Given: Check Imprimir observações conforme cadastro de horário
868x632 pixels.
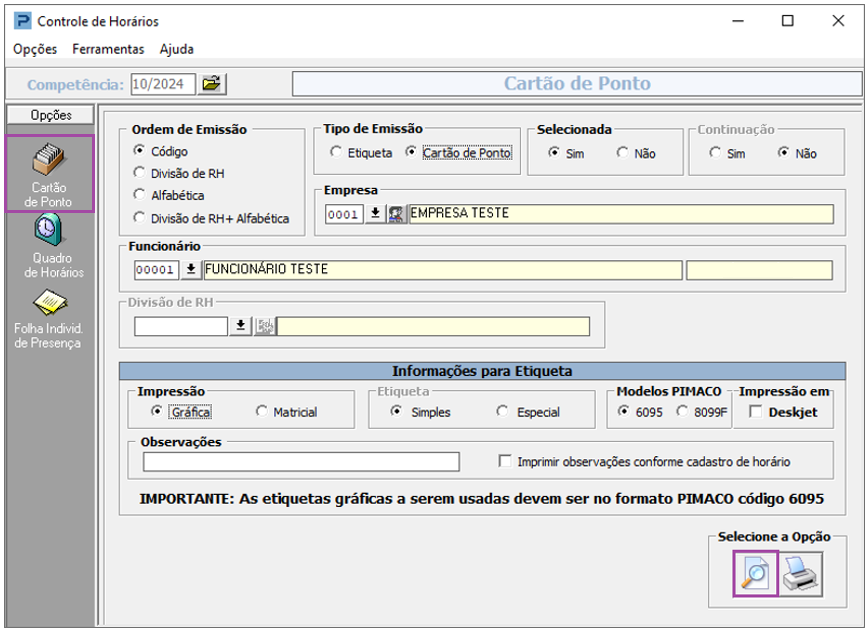Looking at the screenshot, I should pos(506,462).
